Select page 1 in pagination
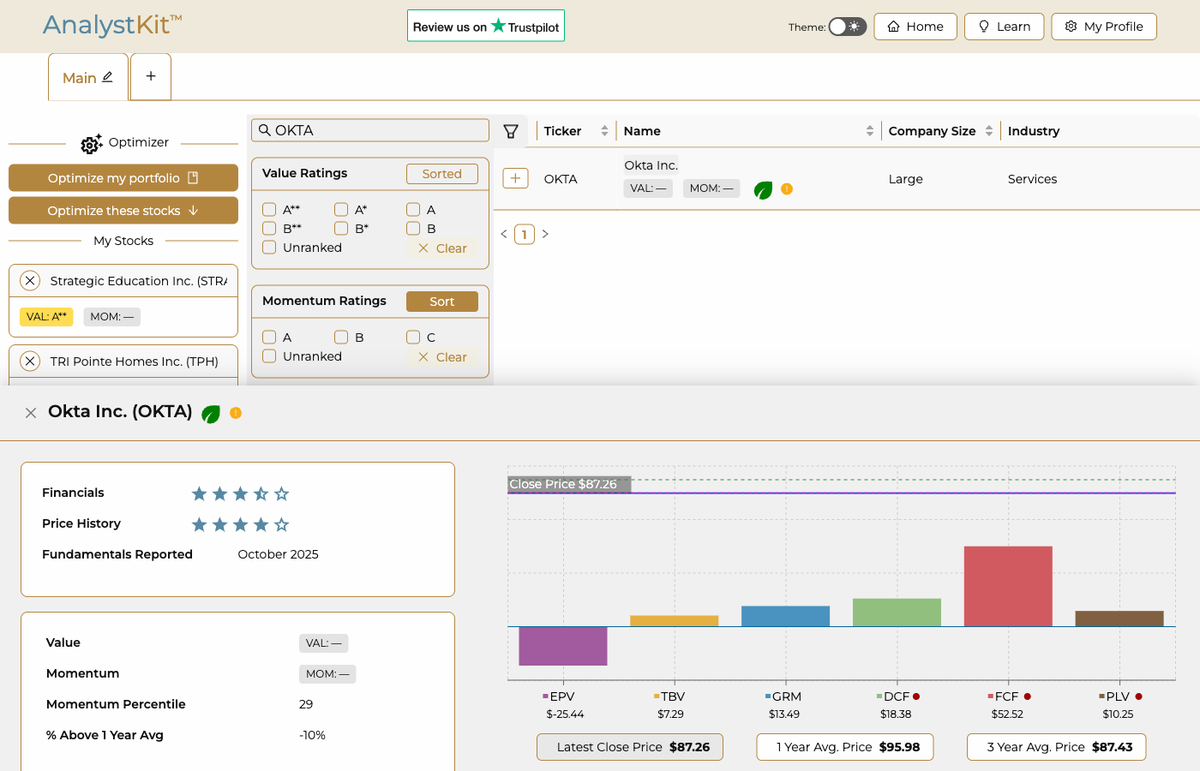This screenshot has height=771, width=1200. tap(524, 234)
